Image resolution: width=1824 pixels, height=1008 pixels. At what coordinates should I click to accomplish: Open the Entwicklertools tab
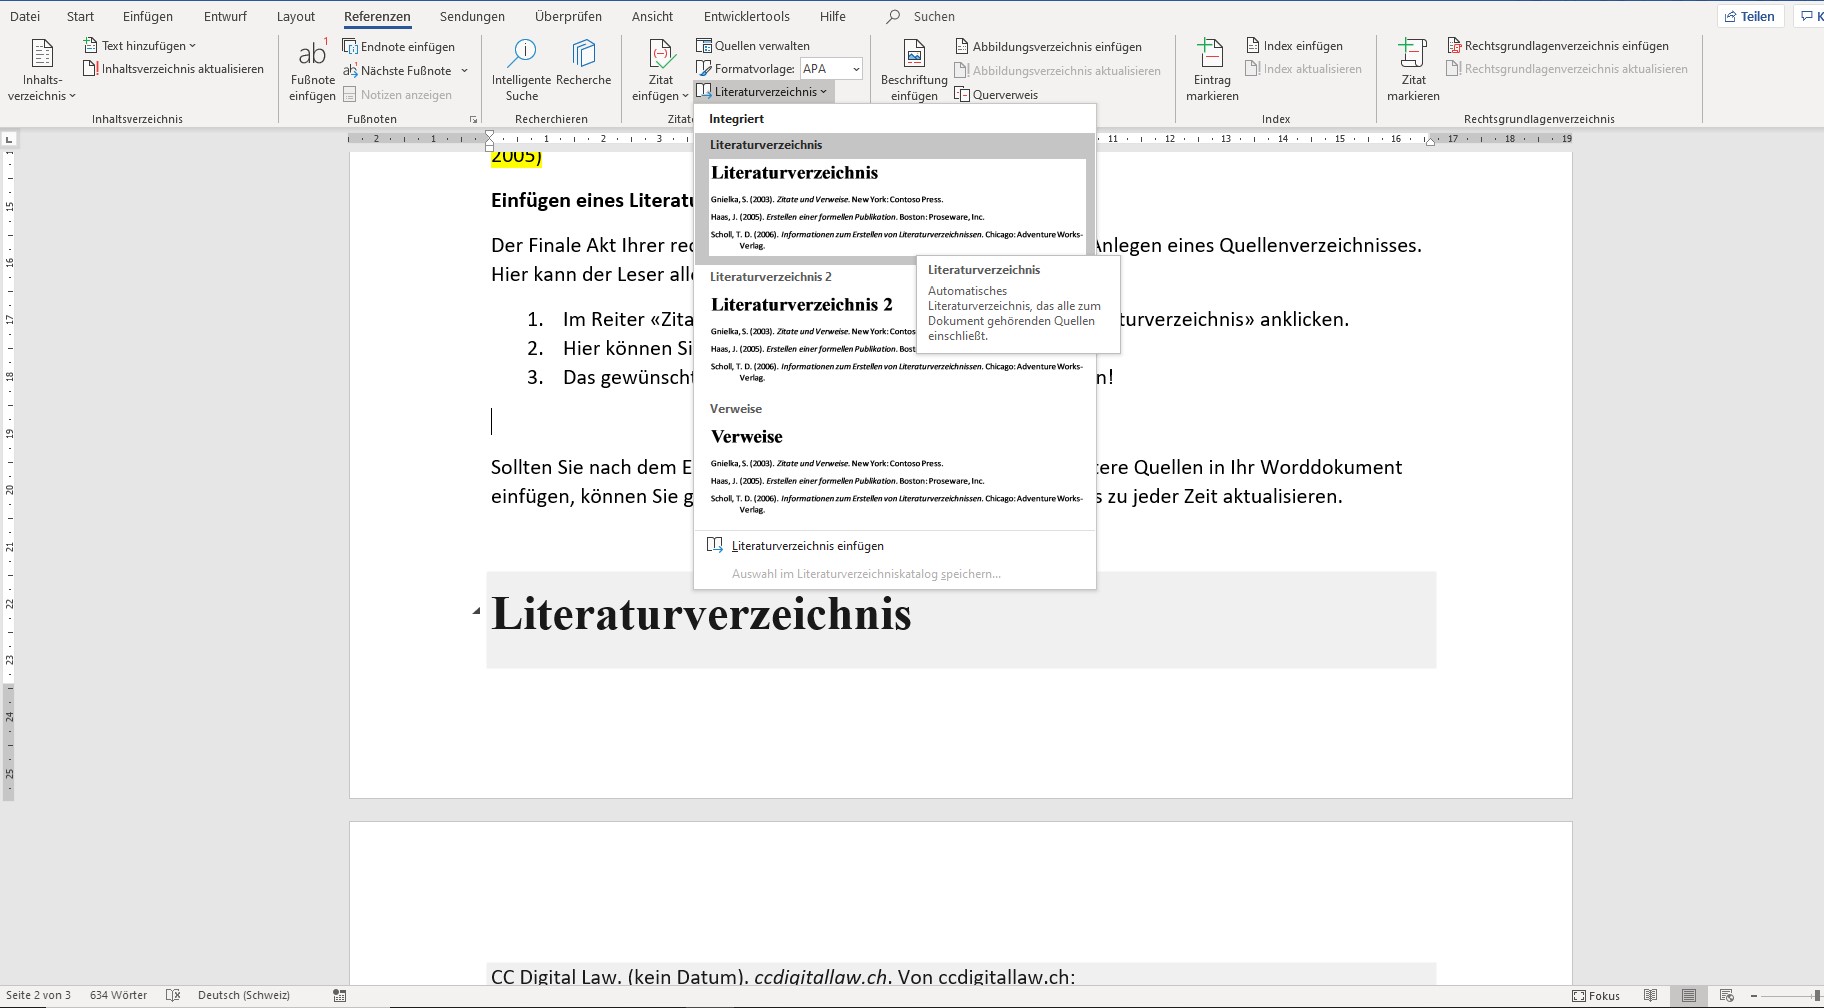(x=745, y=16)
